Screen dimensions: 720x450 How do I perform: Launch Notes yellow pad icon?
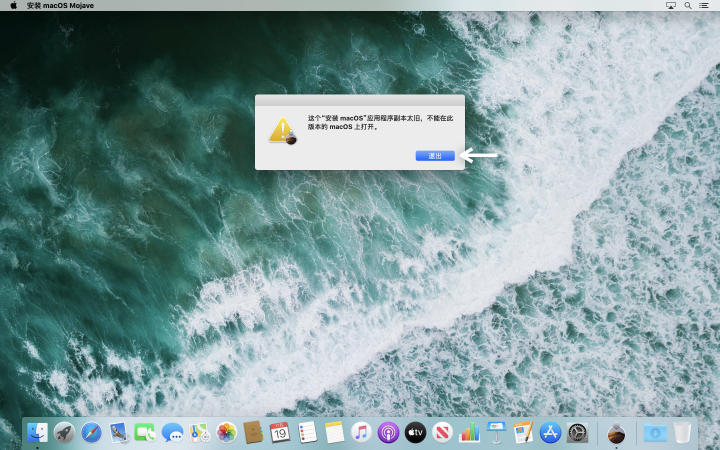point(334,433)
